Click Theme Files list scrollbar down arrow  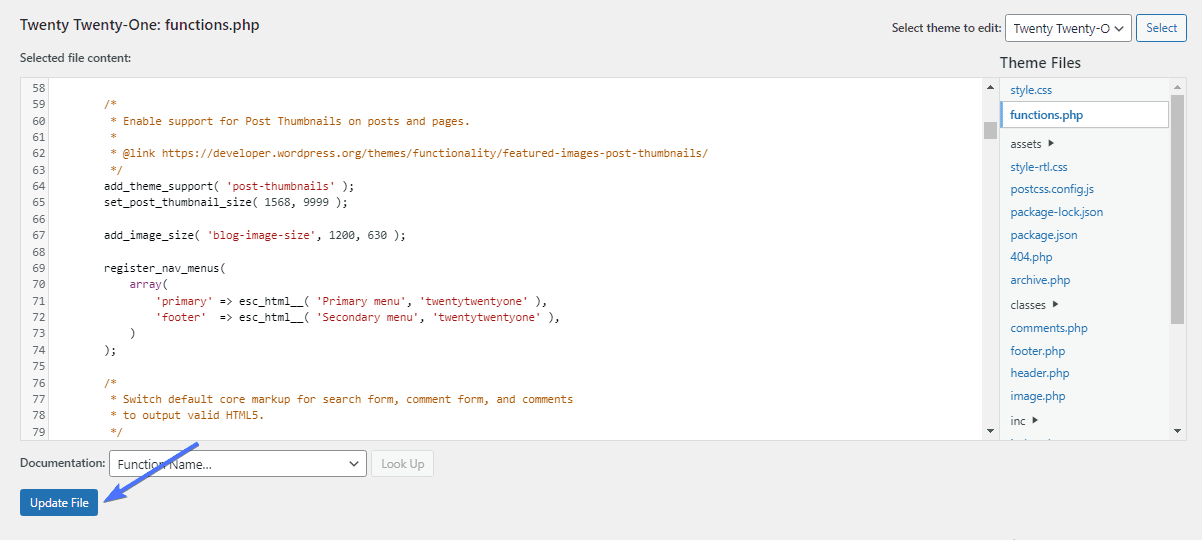(x=1177, y=431)
